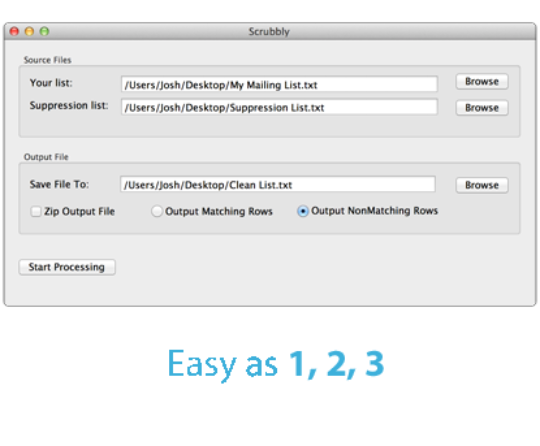Zoom the Scrubbly window using green button
This screenshot has height=446, width=540.
[44, 31]
